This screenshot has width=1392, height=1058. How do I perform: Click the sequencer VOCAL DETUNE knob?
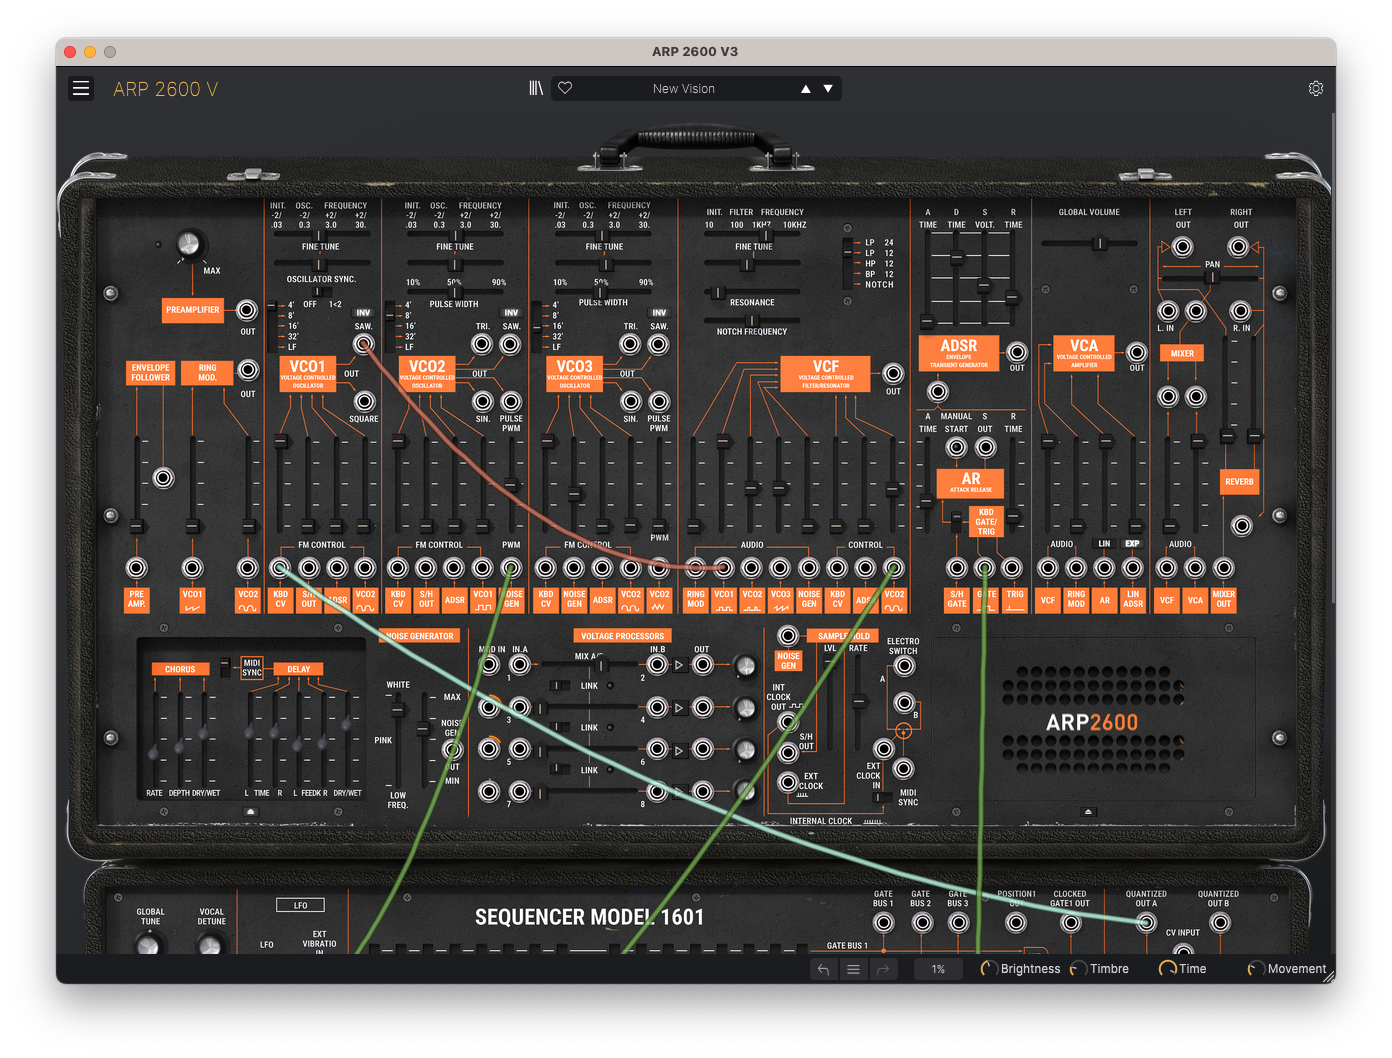click(210, 945)
